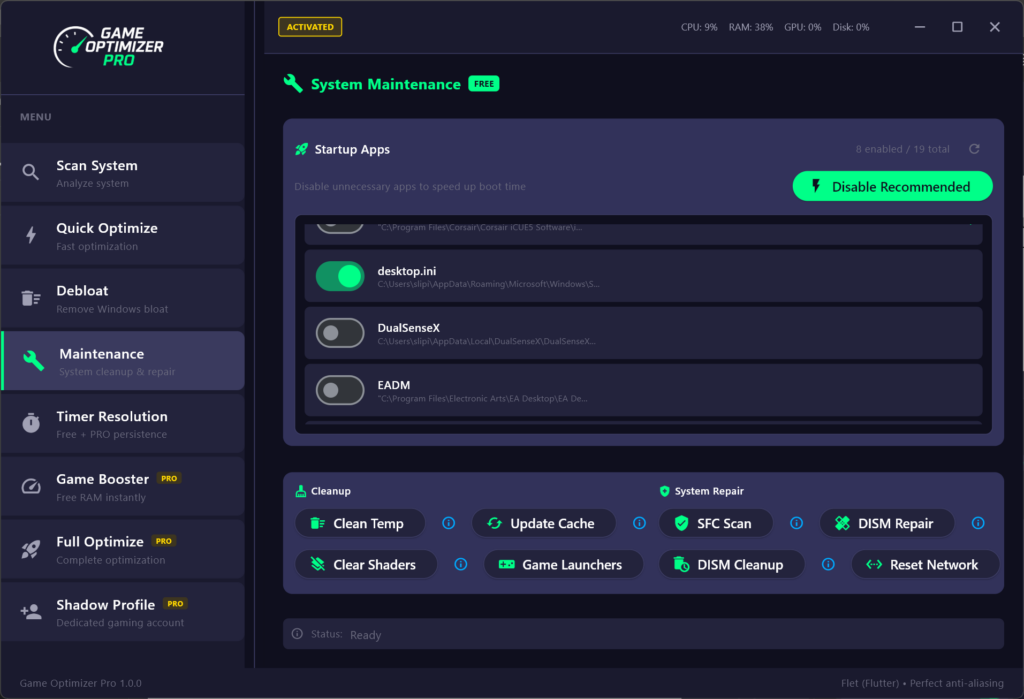This screenshot has width=1024, height=699.
Task: Open info icon next to SFC Scan
Action: click(x=796, y=523)
